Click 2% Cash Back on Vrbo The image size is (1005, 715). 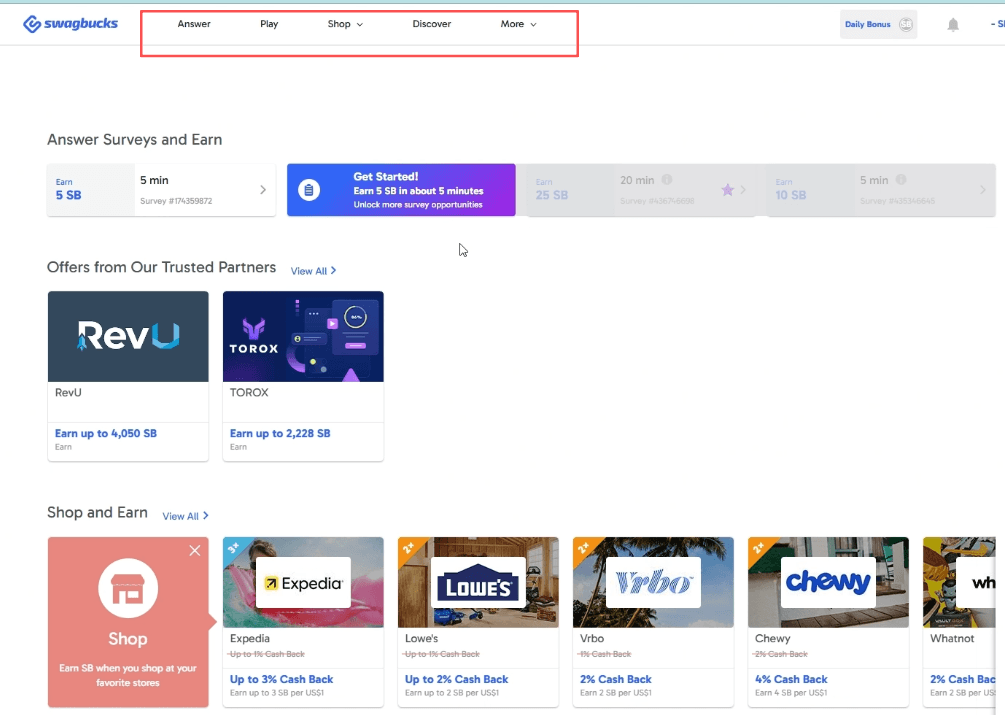pyautogui.click(x=616, y=679)
